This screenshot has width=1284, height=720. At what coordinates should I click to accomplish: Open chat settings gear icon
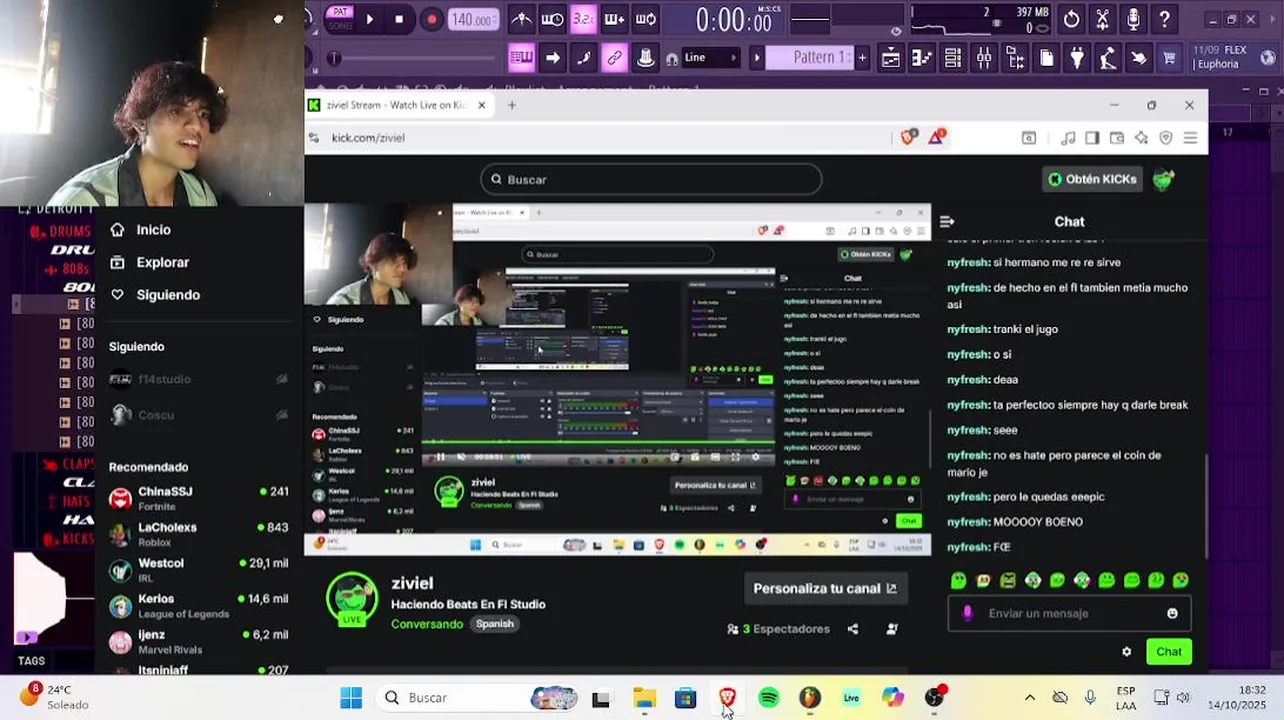[x=1127, y=652]
